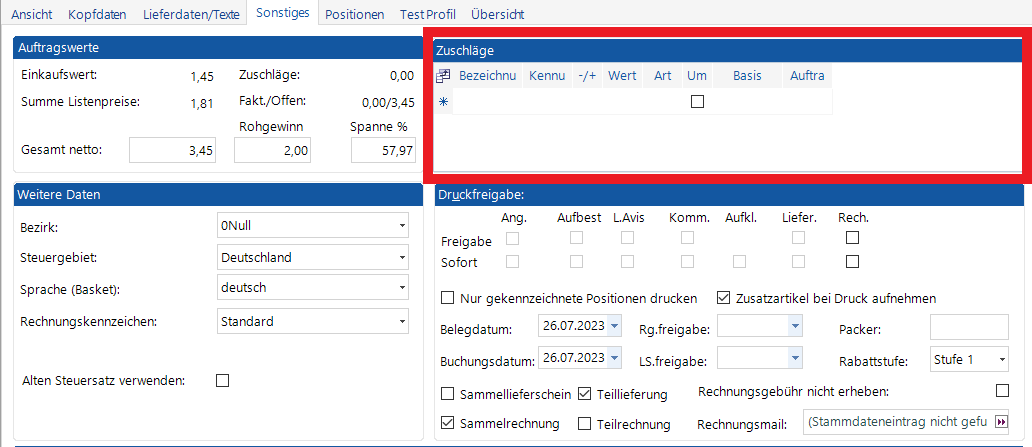The image size is (1032, 447).
Task: Toggle the Sammelrechnung checkbox
Action: (x=448, y=423)
